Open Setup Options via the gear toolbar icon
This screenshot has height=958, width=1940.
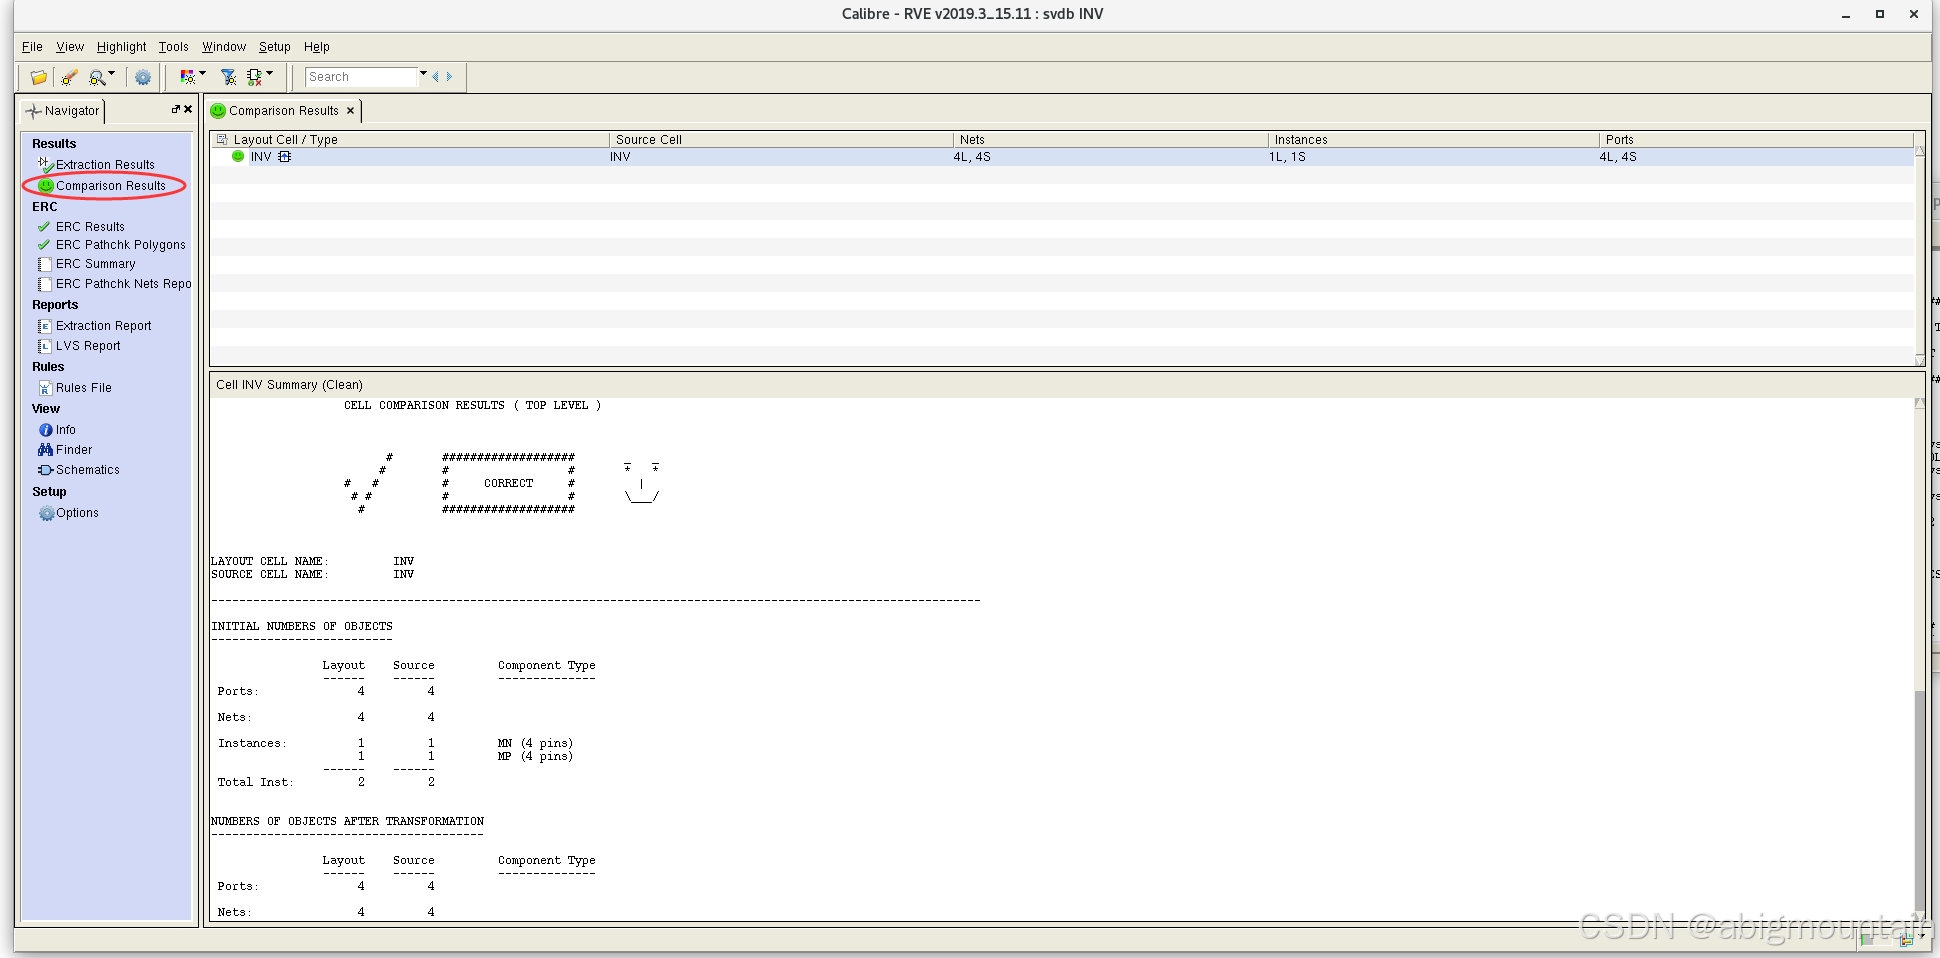(x=143, y=77)
